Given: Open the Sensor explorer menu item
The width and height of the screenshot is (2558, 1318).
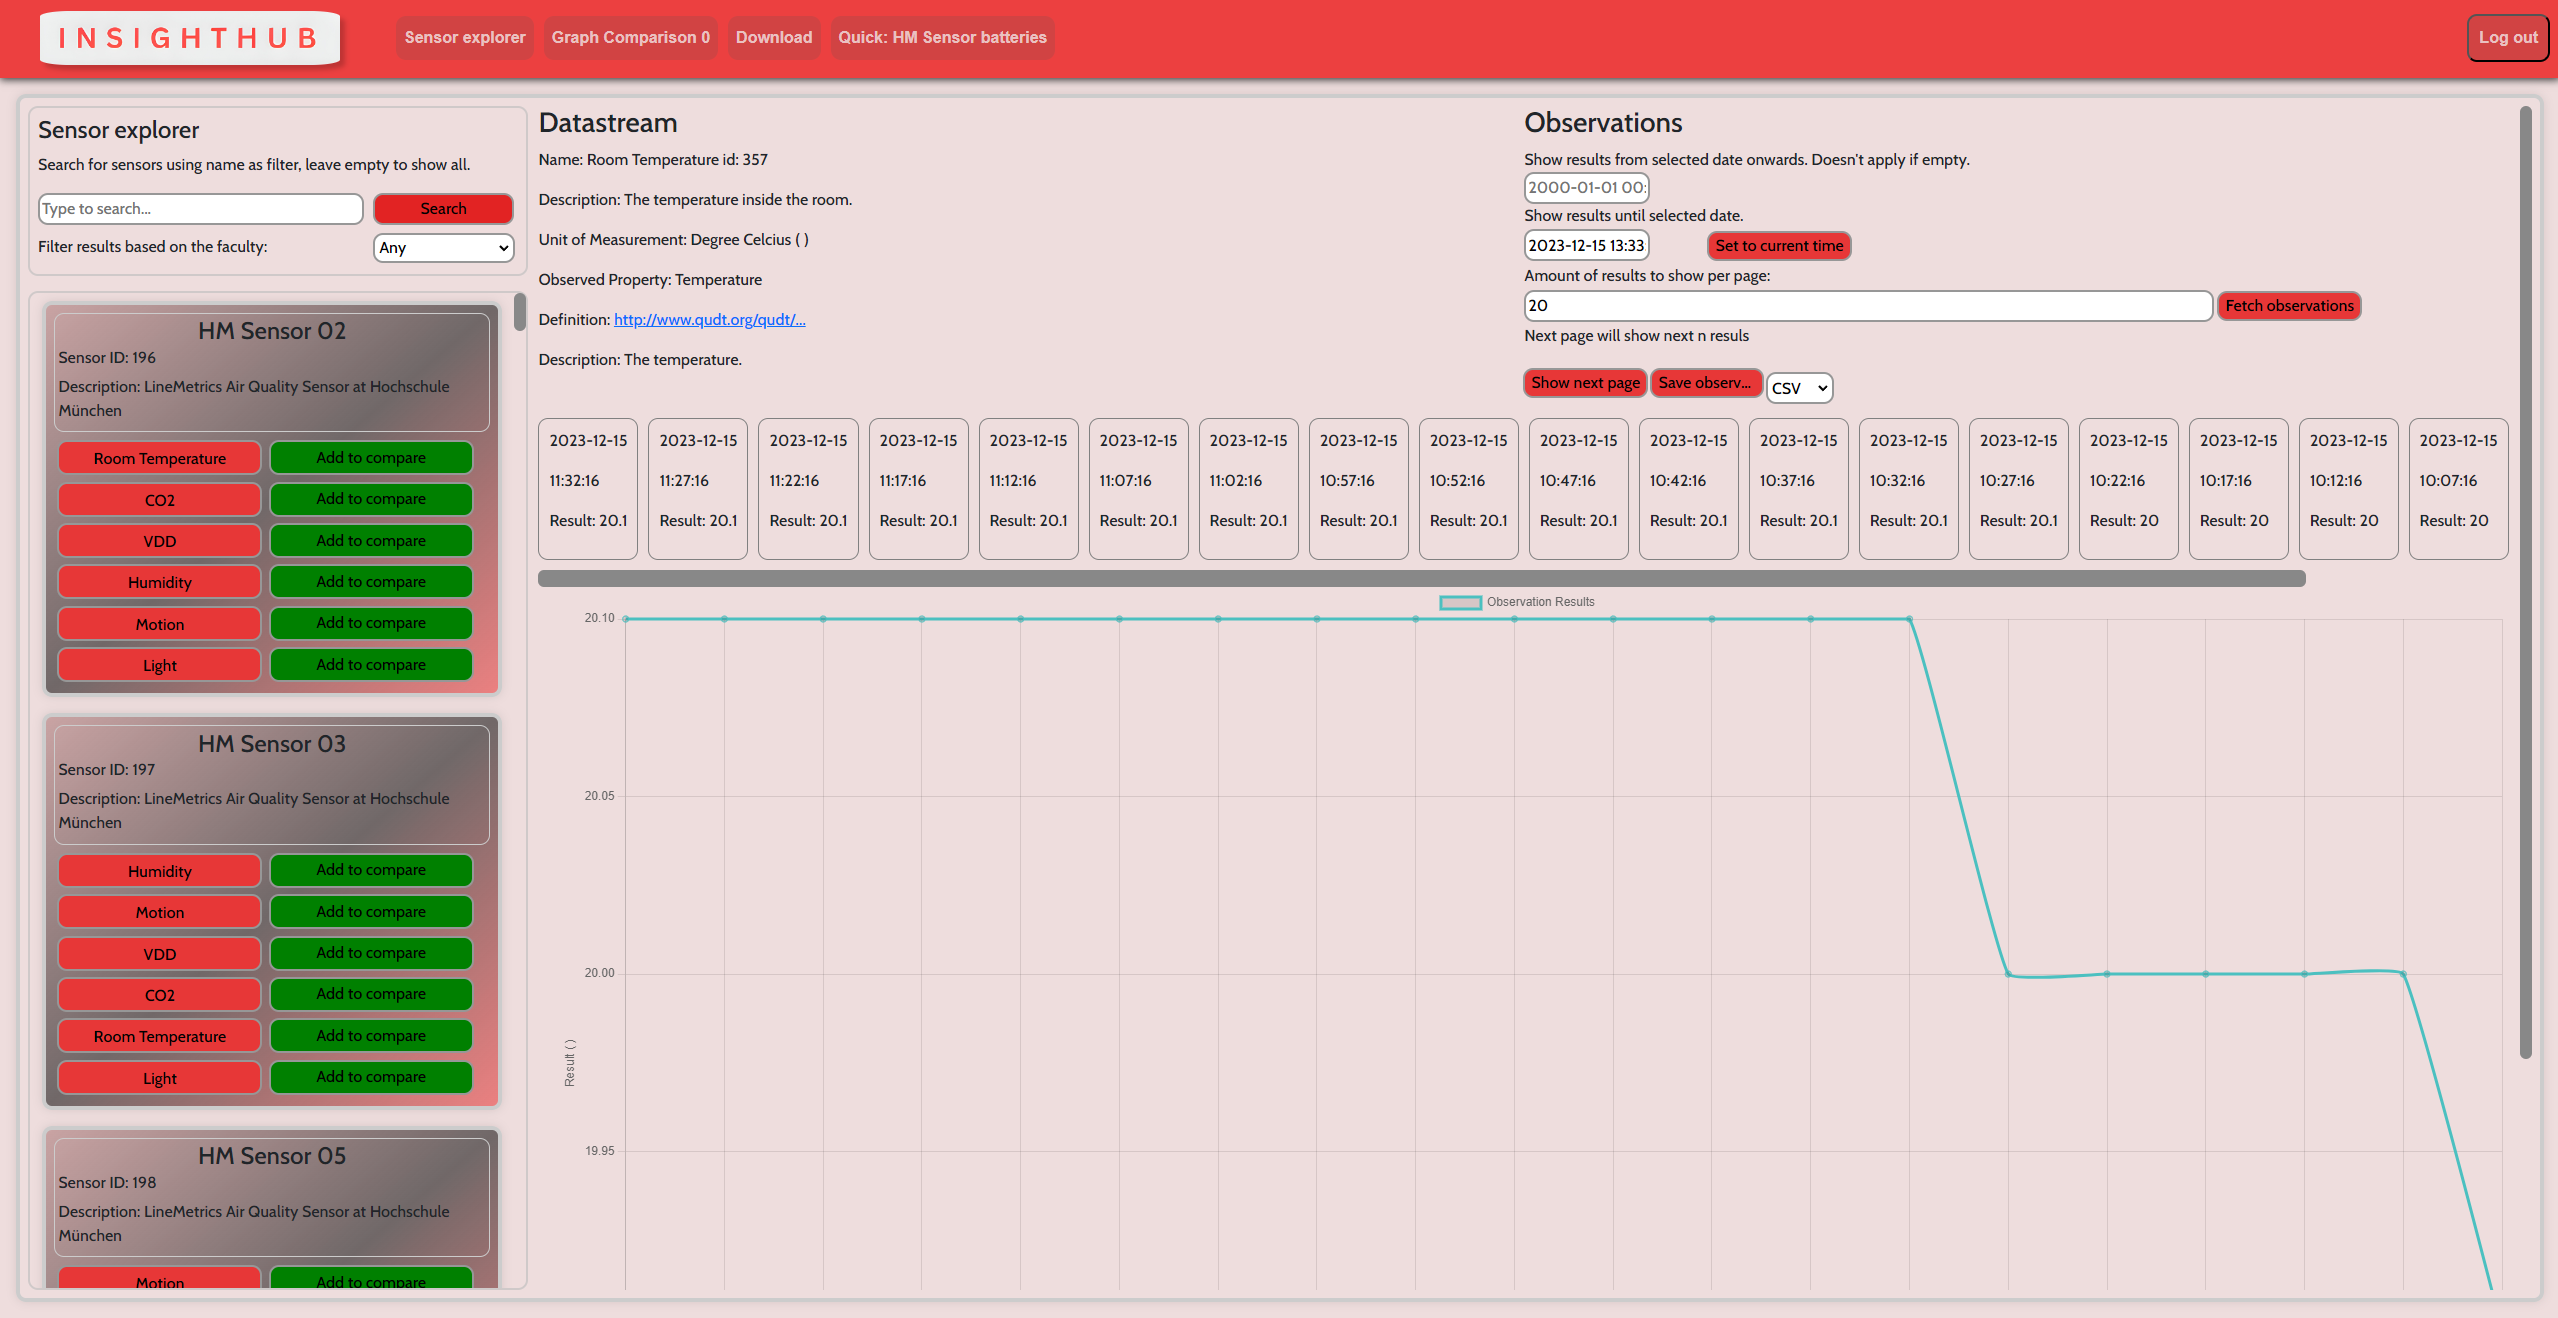Looking at the screenshot, I should [x=464, y=38].
